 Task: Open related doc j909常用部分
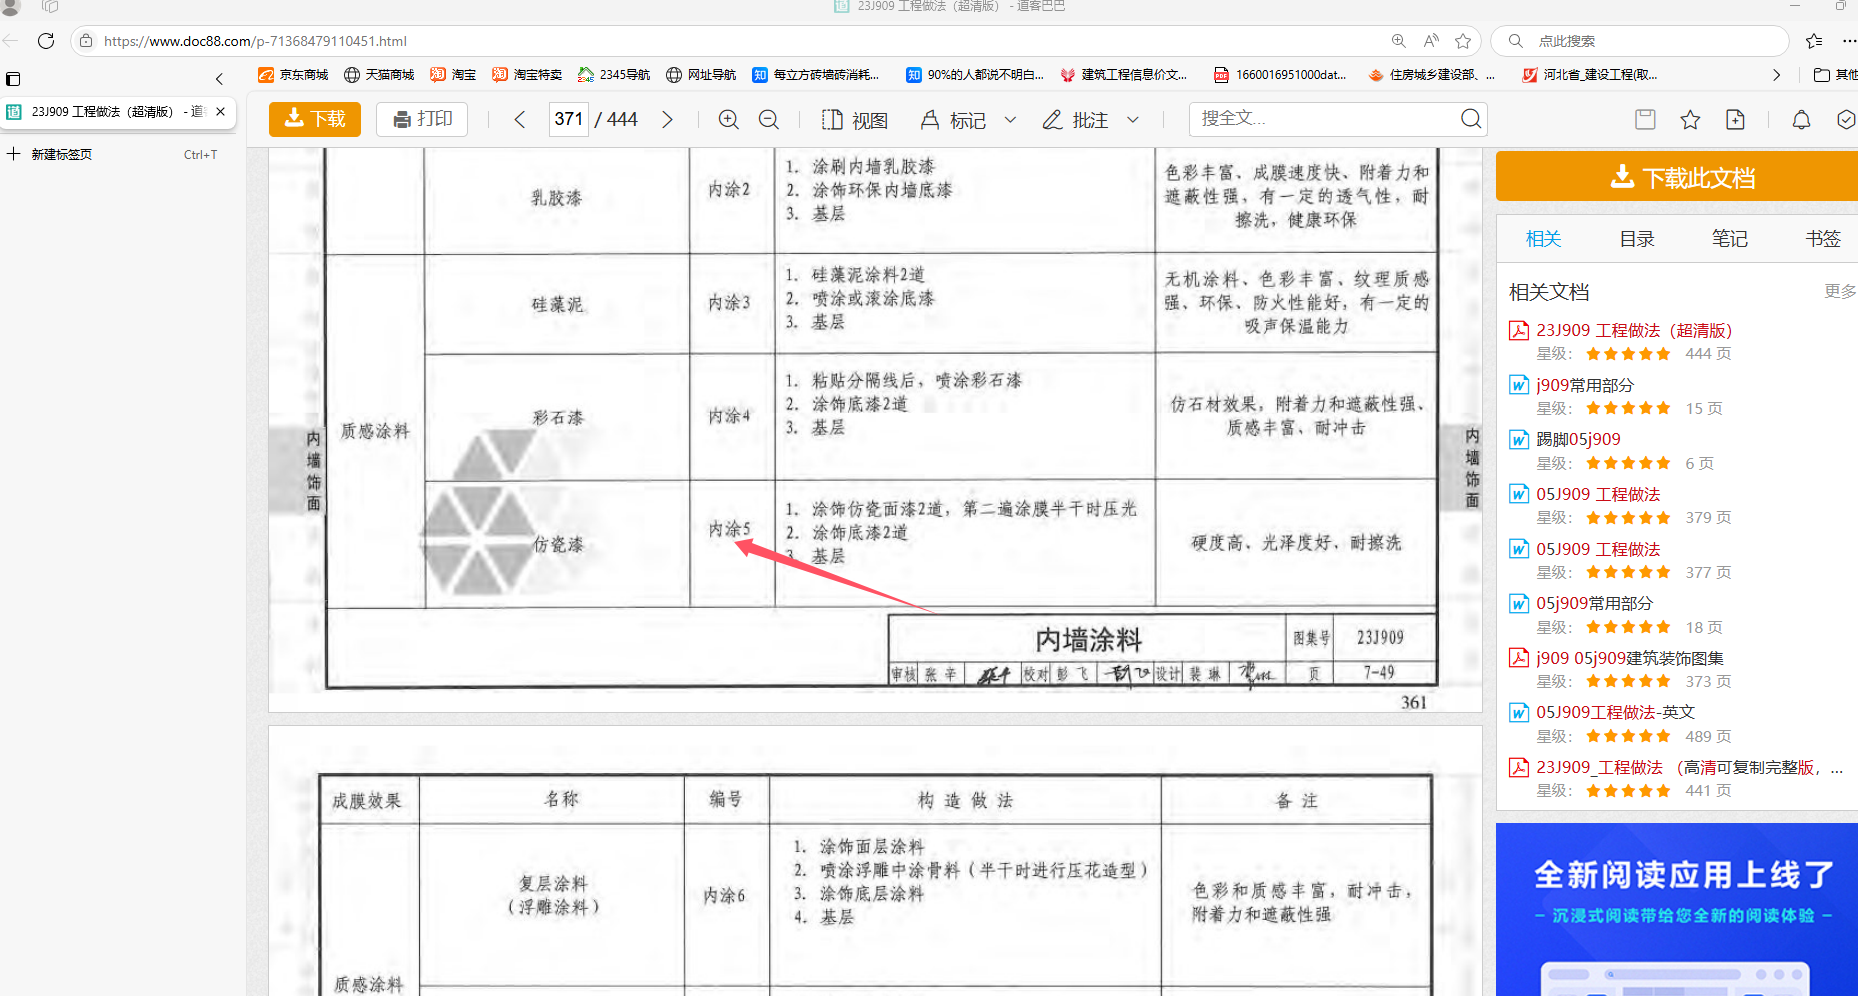coord(1585,385)
